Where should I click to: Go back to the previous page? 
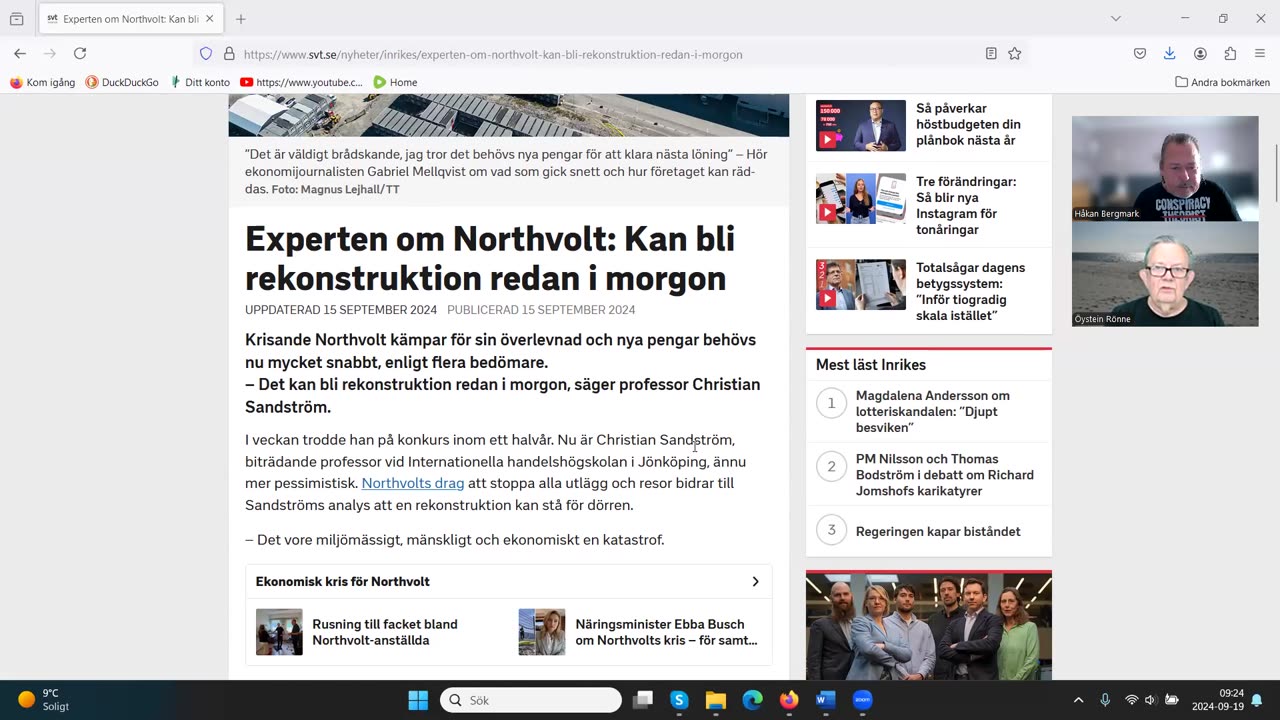[x=20, y=53]
